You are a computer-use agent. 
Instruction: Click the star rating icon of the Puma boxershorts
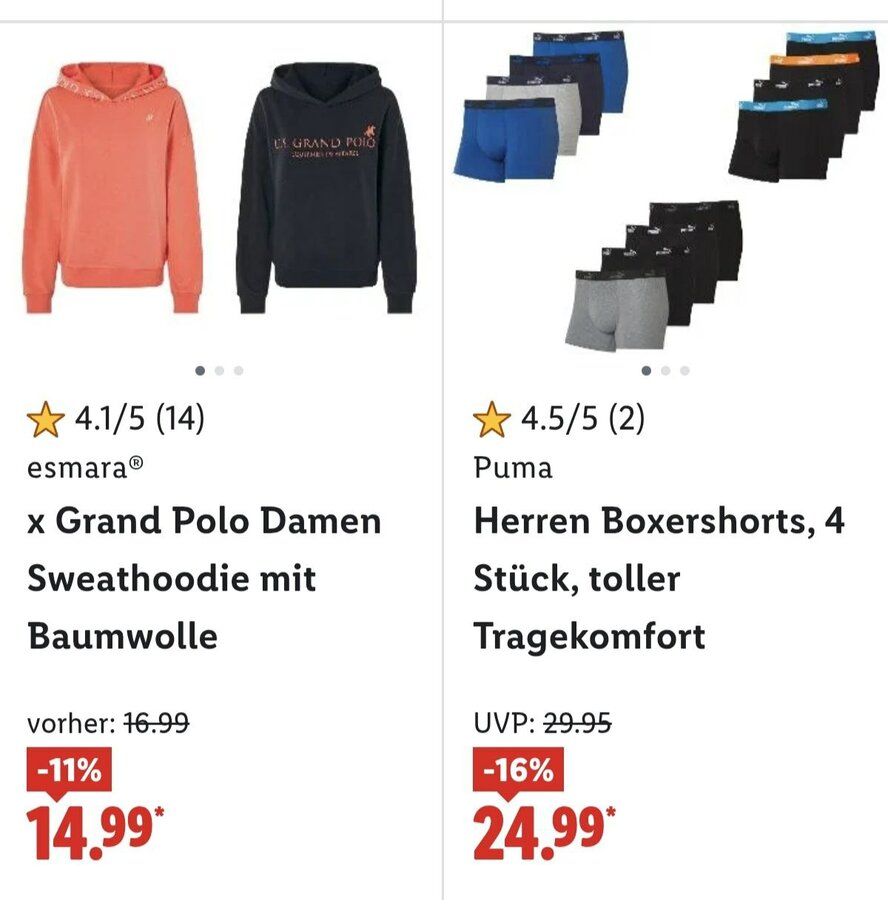(492, 420)
